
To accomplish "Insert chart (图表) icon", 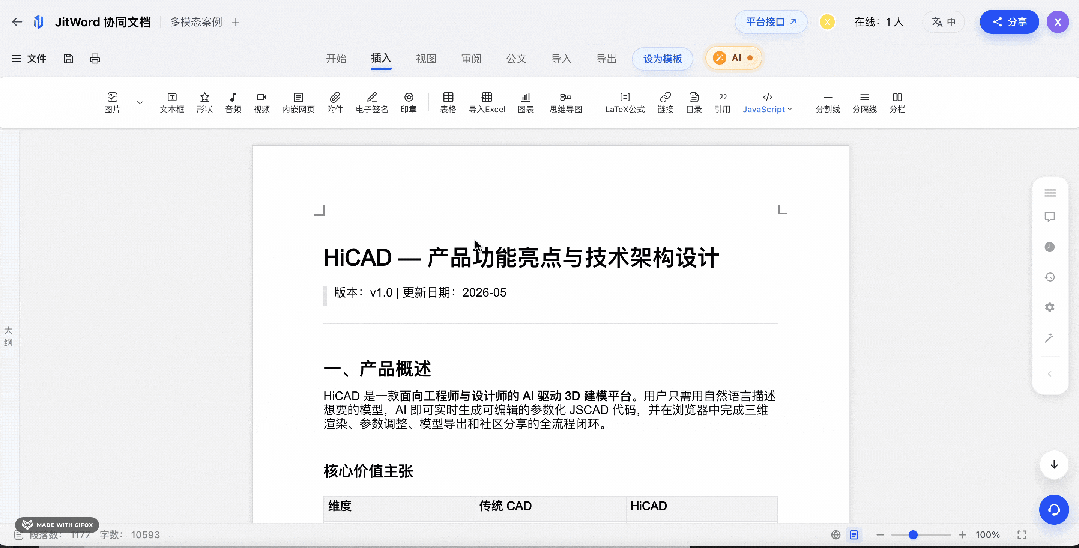I will tap(526, 97).
